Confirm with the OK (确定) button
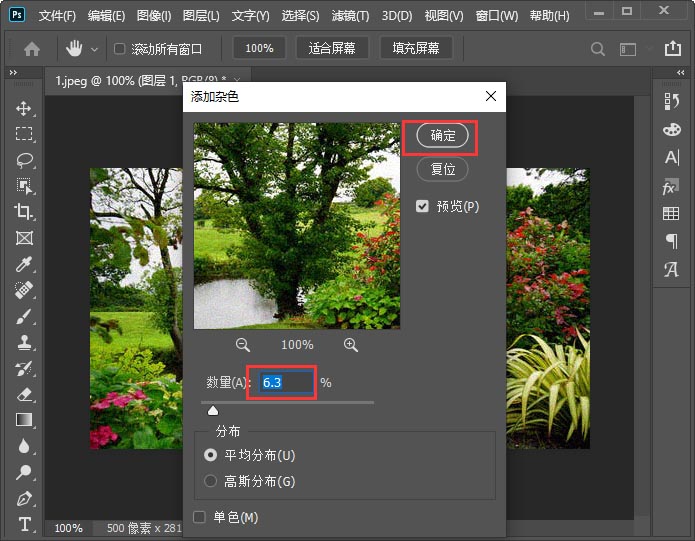695x541 pixels. (x=442, y=135)
